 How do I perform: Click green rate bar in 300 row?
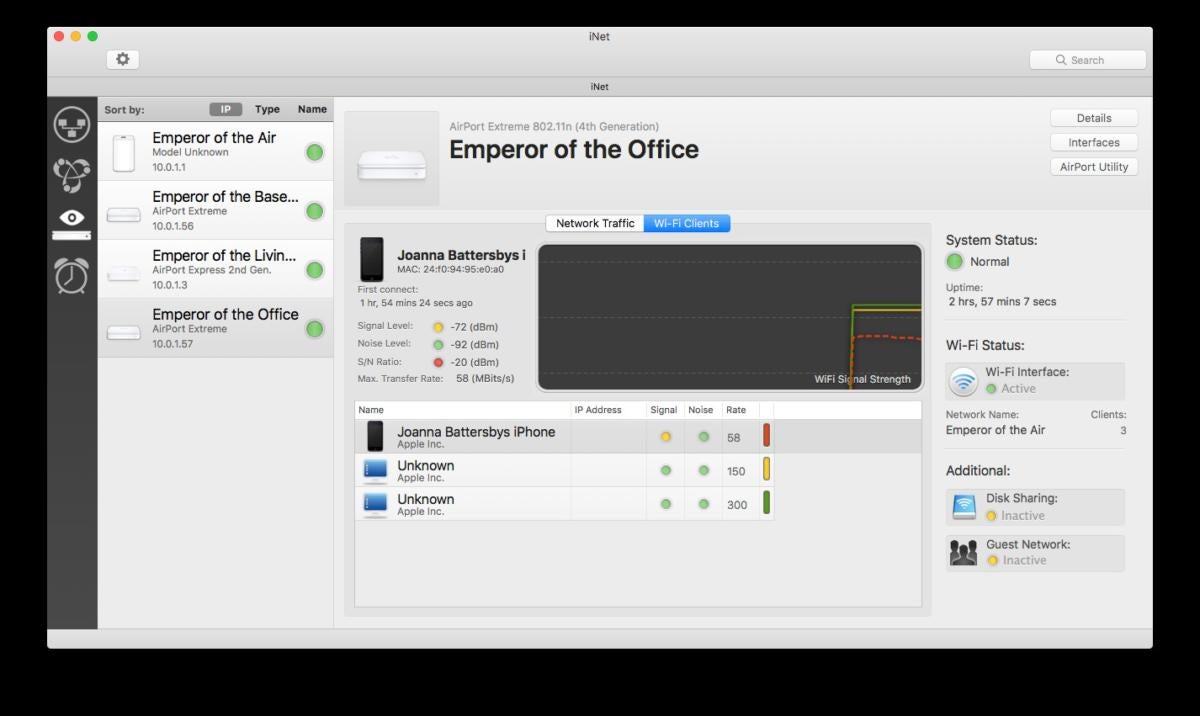(x=767, y=504)
